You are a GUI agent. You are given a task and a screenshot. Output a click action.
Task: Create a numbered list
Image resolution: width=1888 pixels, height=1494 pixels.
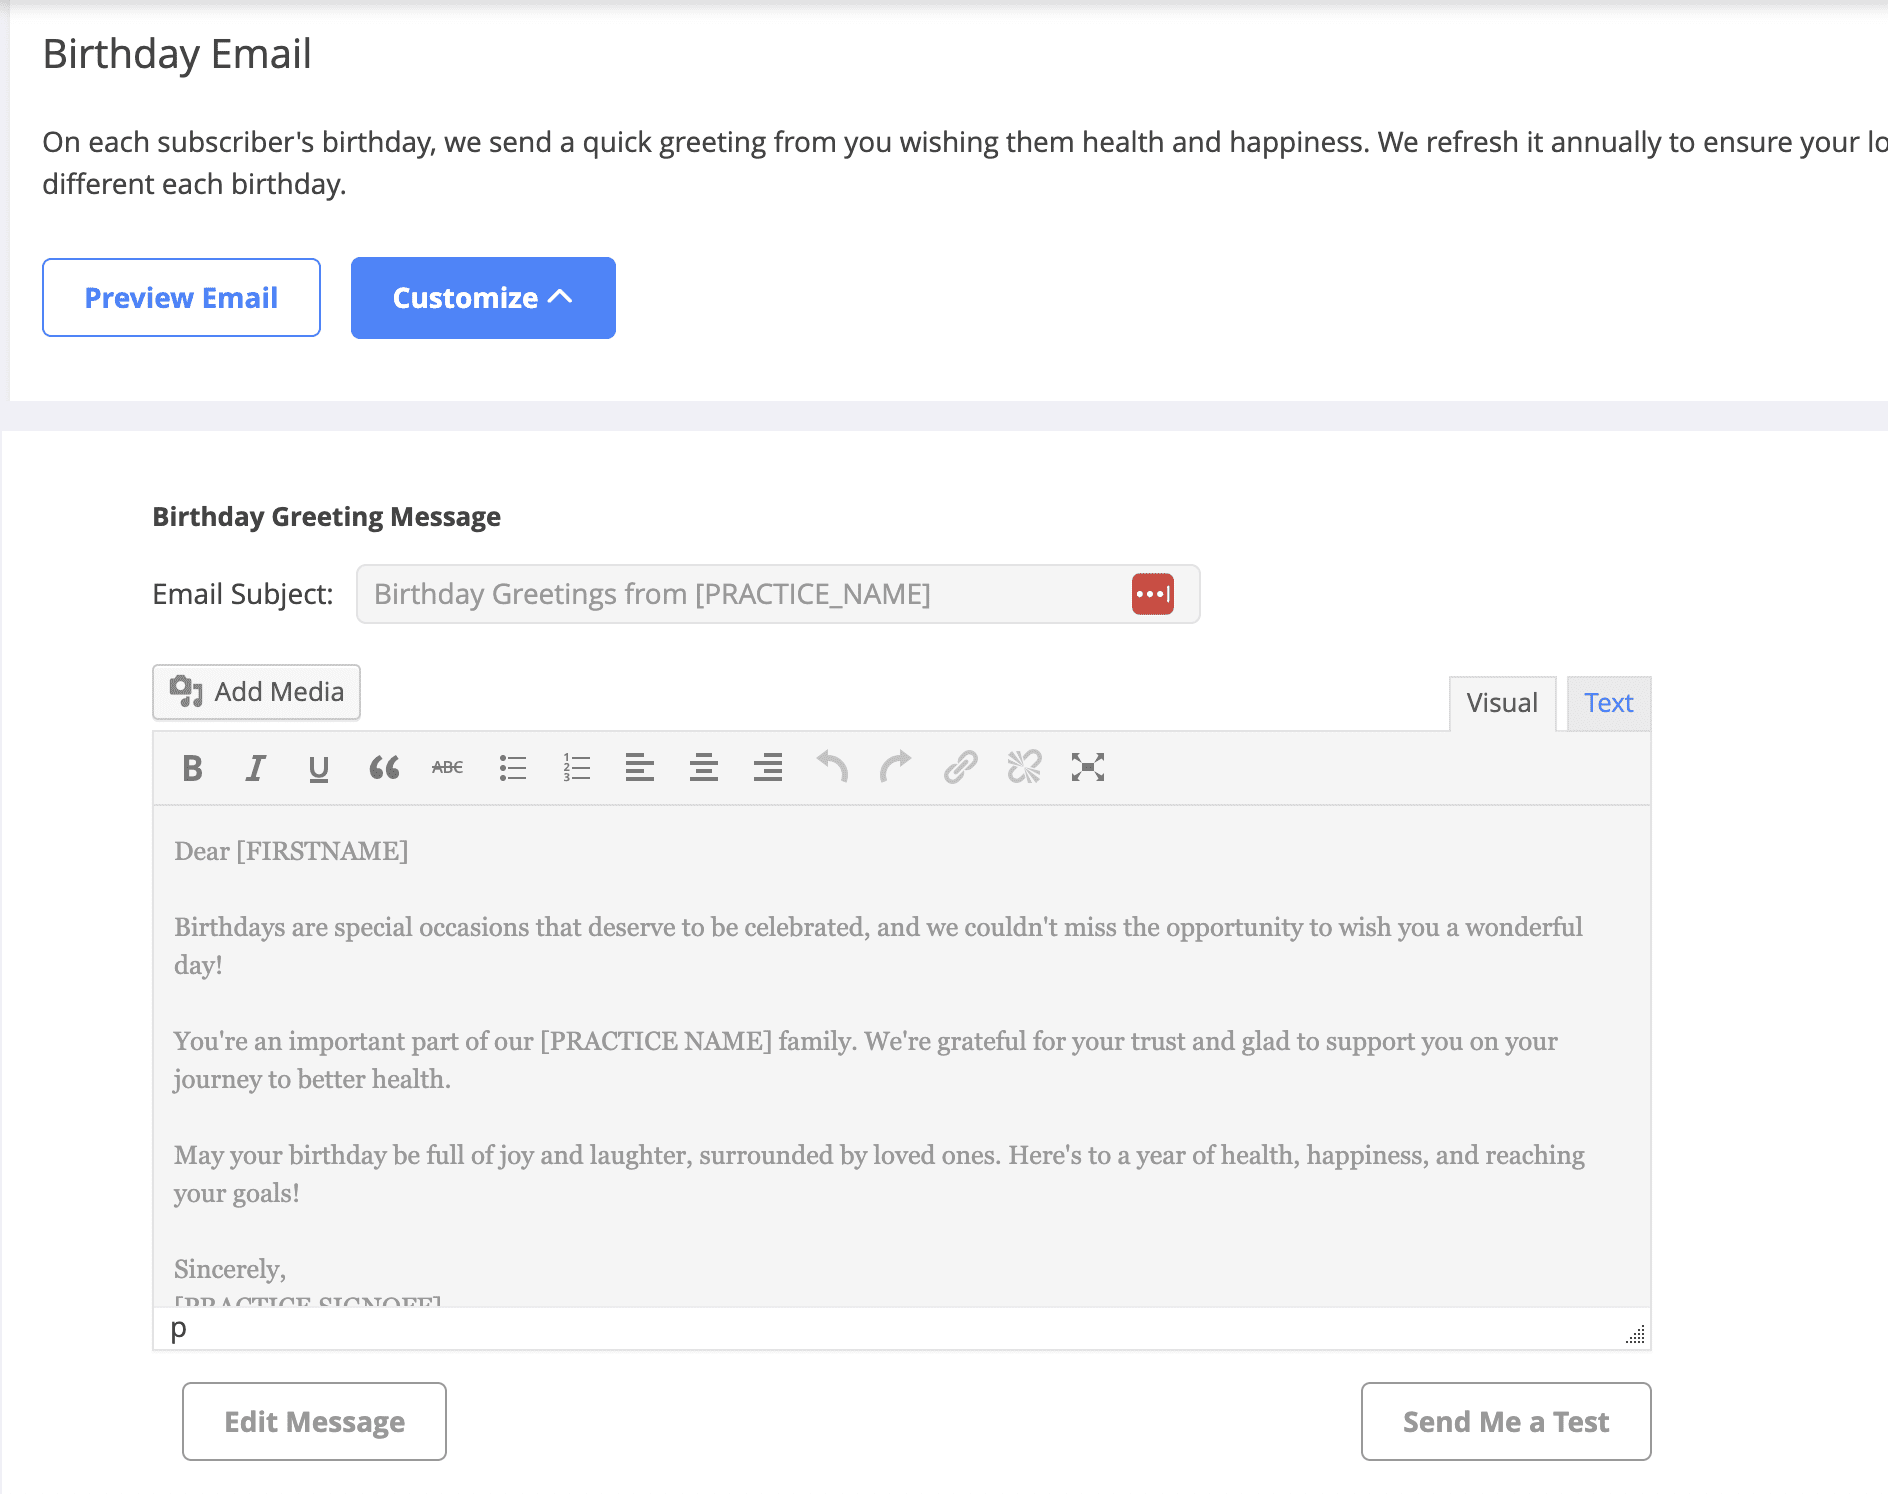coord(576,768)
